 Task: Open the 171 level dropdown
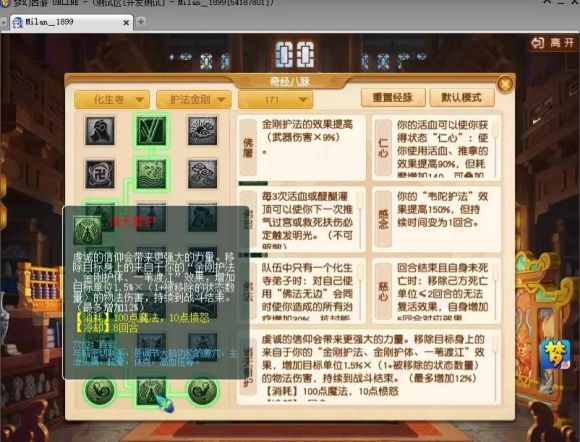point(276,99)
